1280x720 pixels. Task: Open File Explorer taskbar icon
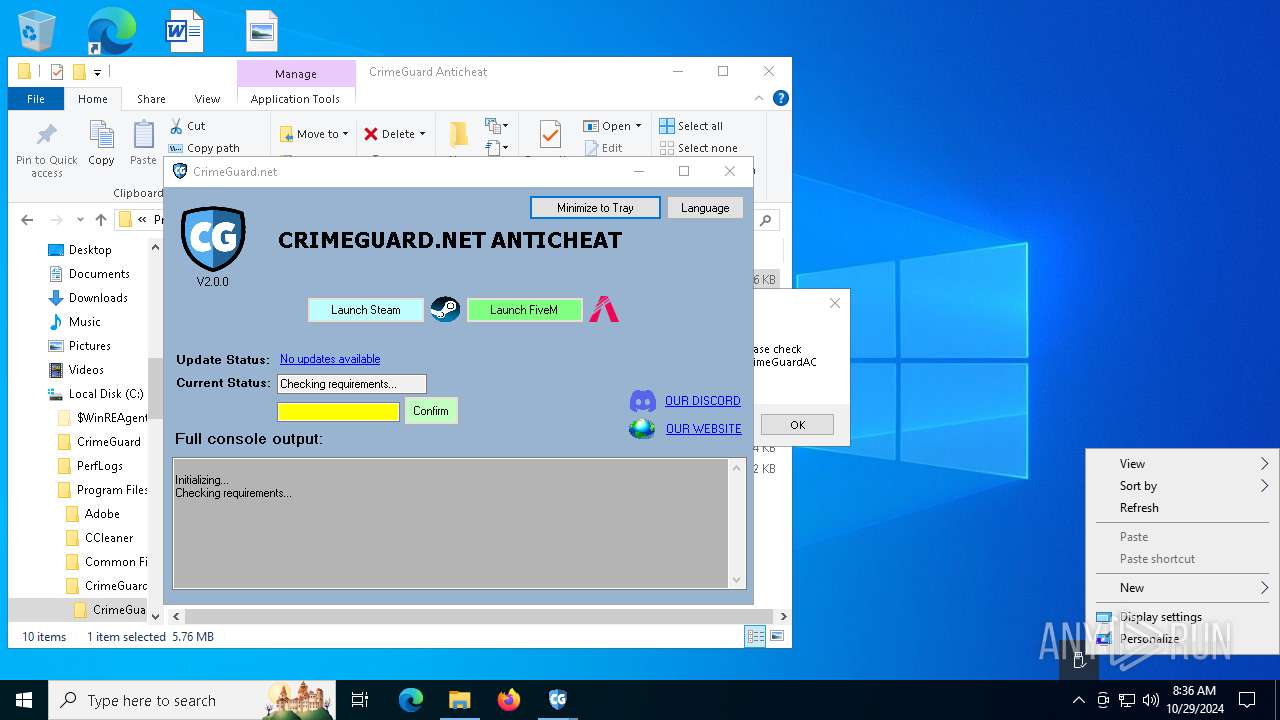(459, 700)
